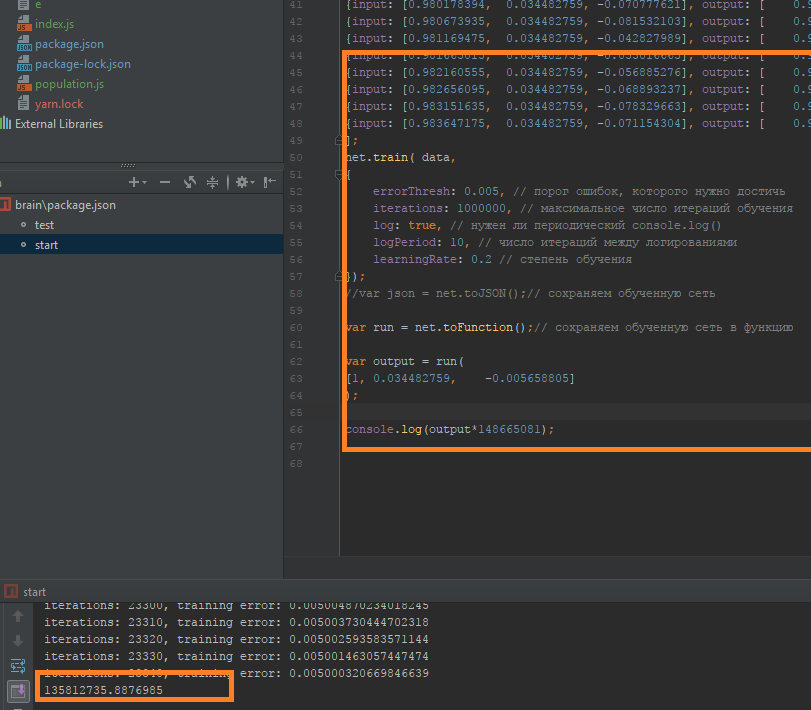Image resolution: width=811 pixels, height=710 pixels.
Task: Open index.js in the project tree
Action: [54, 24]
